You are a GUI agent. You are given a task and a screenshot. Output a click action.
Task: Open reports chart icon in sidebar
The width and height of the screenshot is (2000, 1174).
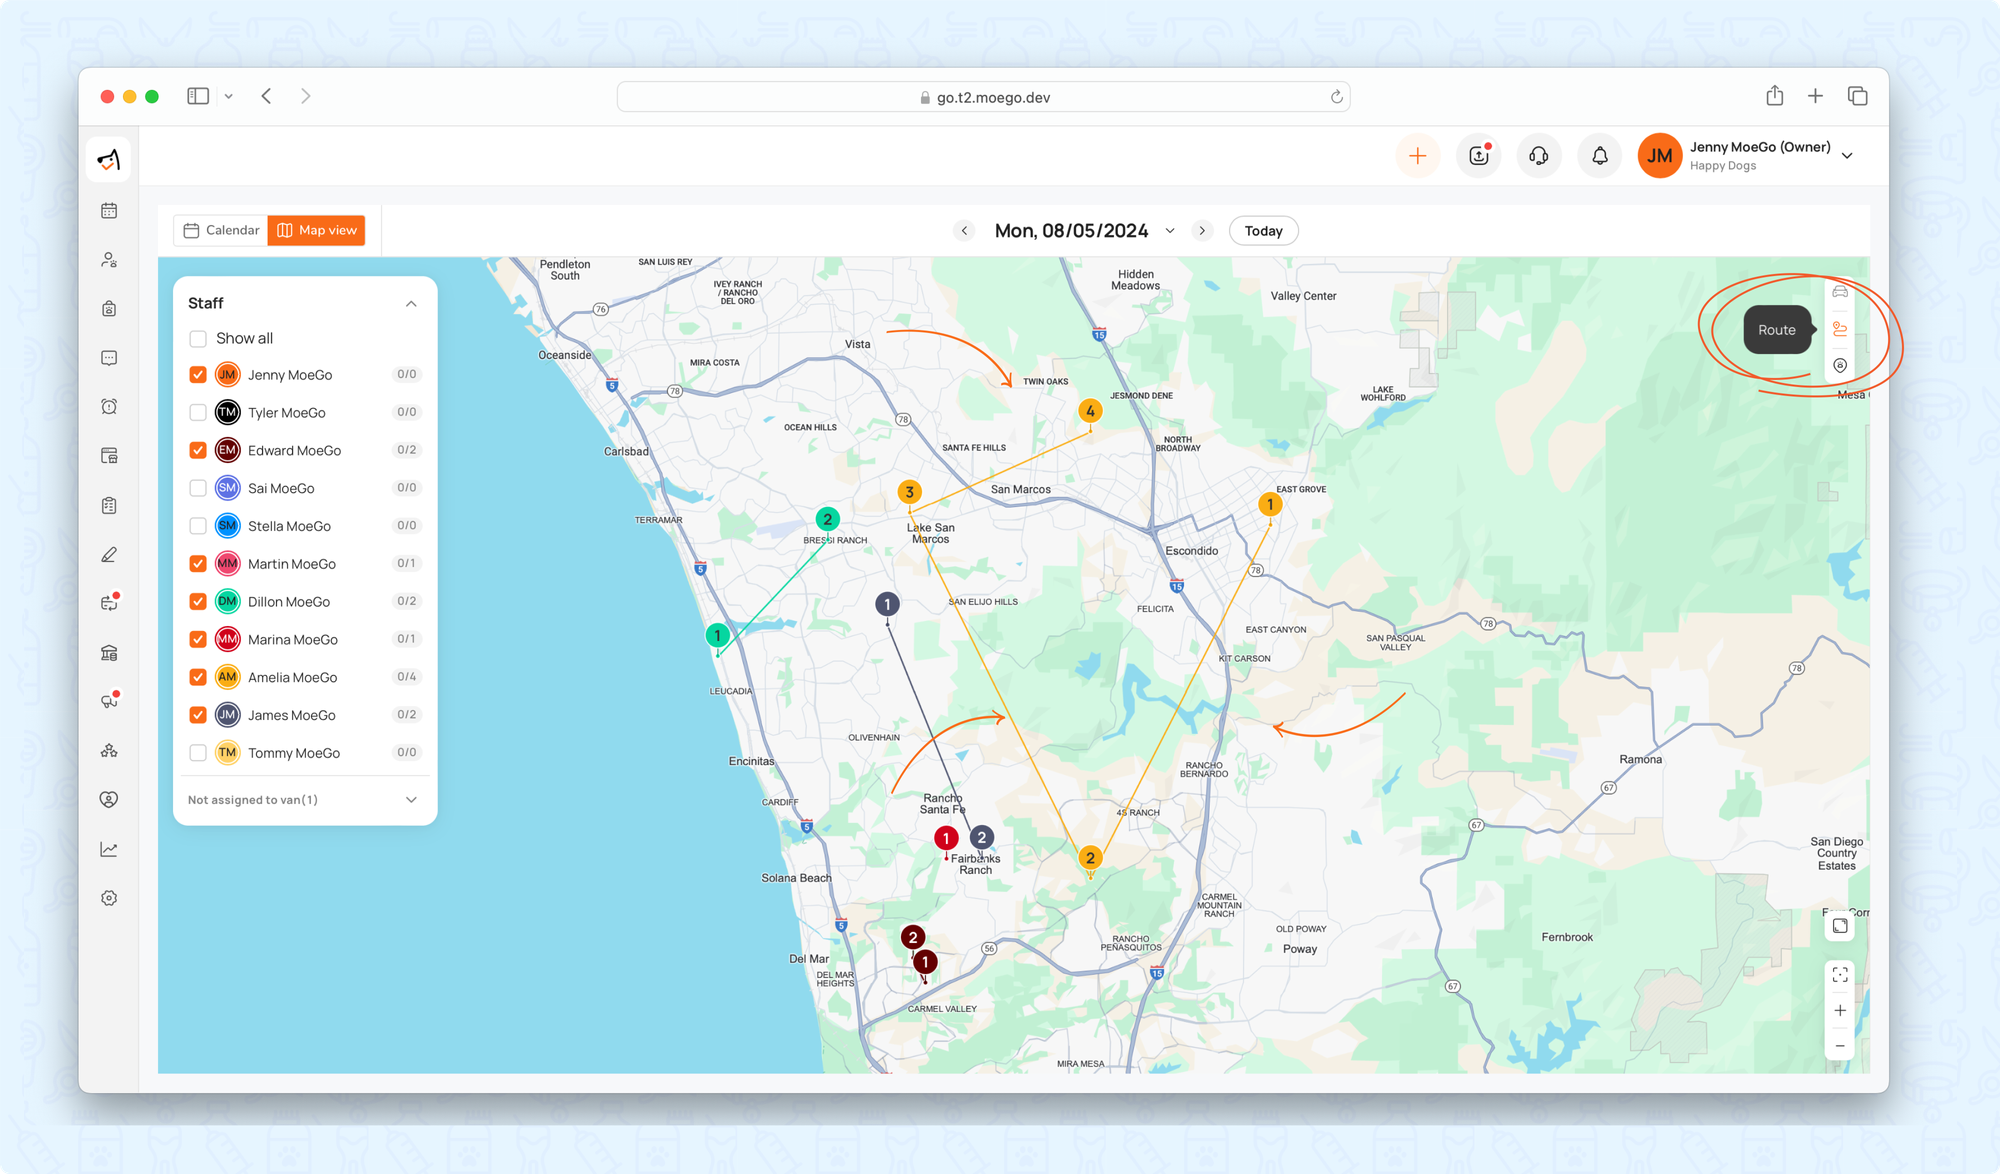pyautogui.click(x=110, y=849)
